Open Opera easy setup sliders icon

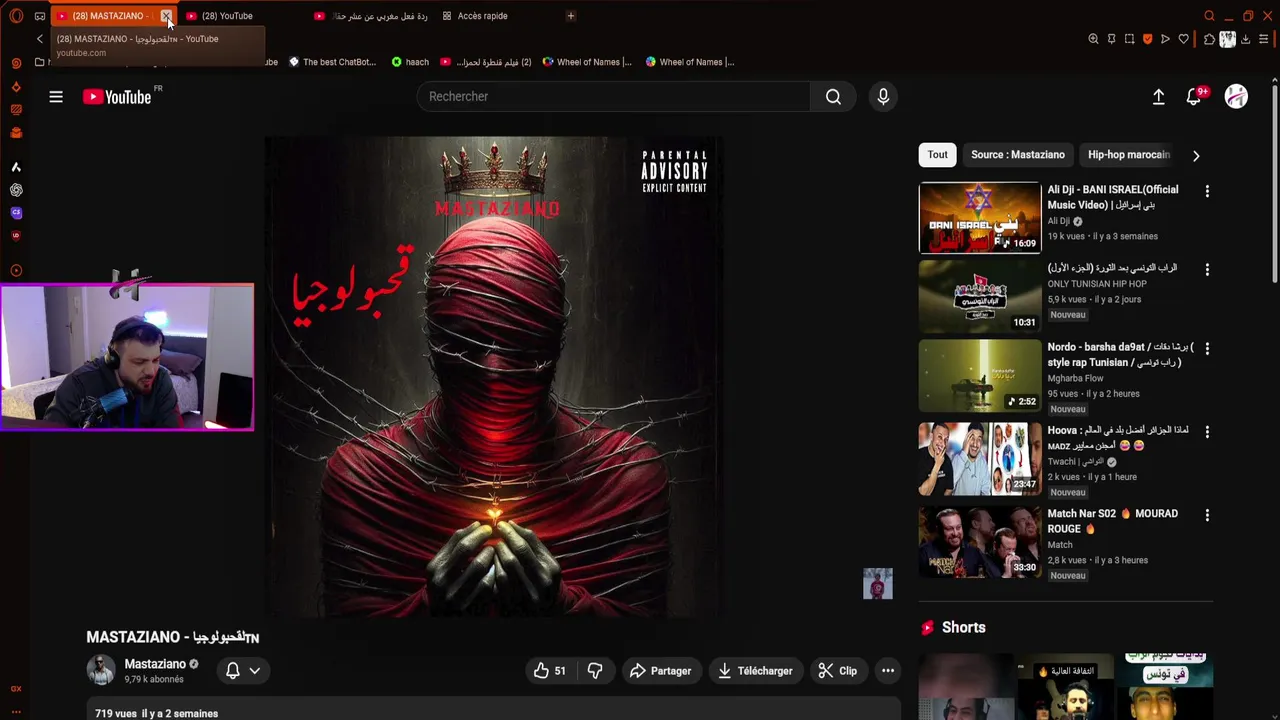(1264, 39)
